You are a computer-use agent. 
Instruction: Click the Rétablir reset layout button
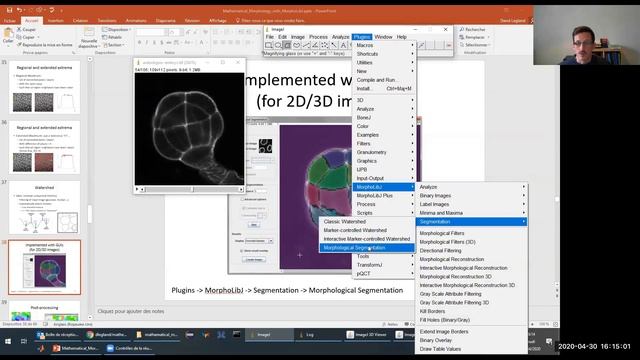point(112,37)
